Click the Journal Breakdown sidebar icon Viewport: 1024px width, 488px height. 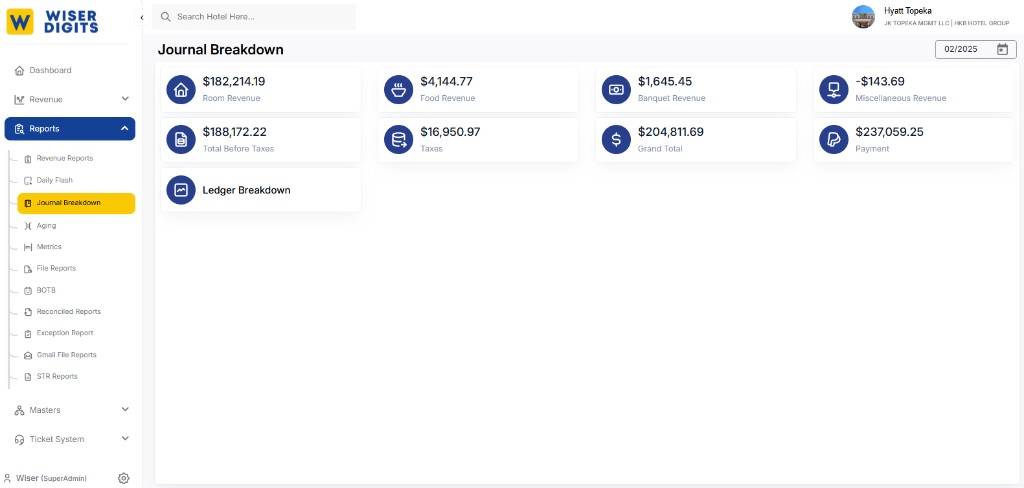[x=28, y=203]
